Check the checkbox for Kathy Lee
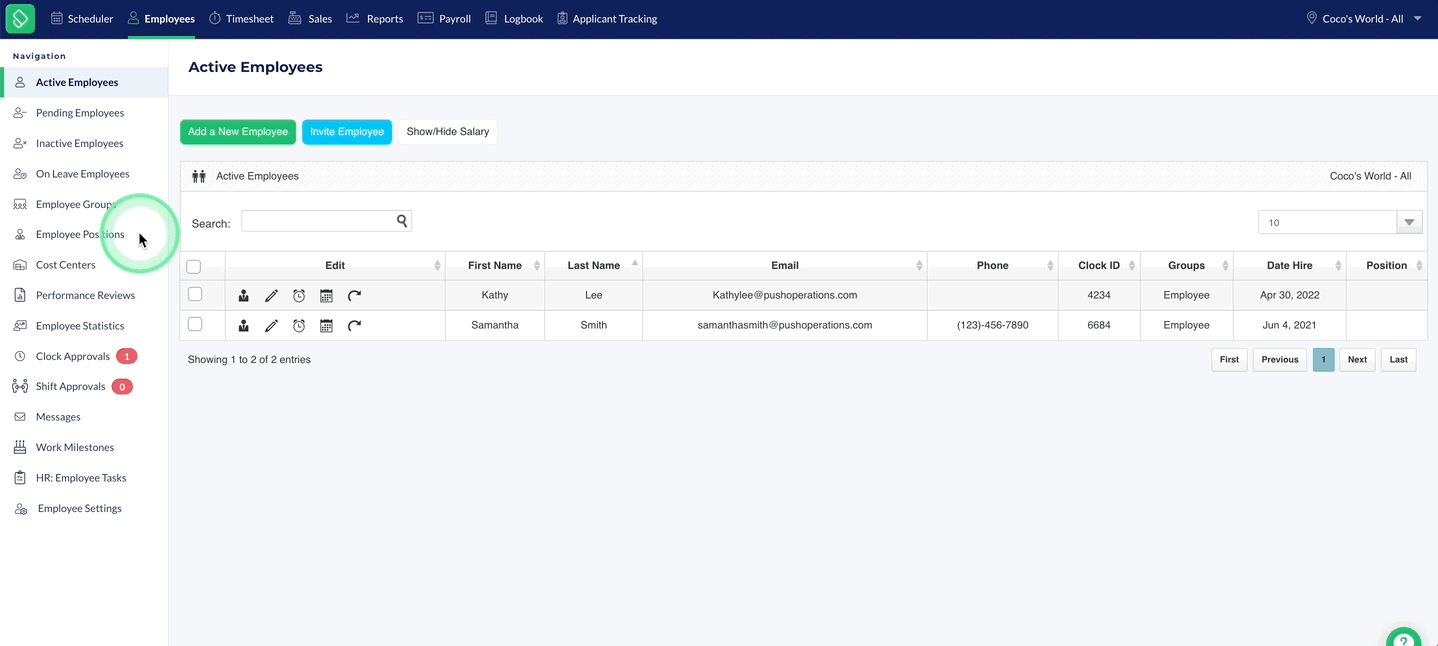The height and width of the screenshot is (646, 1438). [x=195, y=294]
